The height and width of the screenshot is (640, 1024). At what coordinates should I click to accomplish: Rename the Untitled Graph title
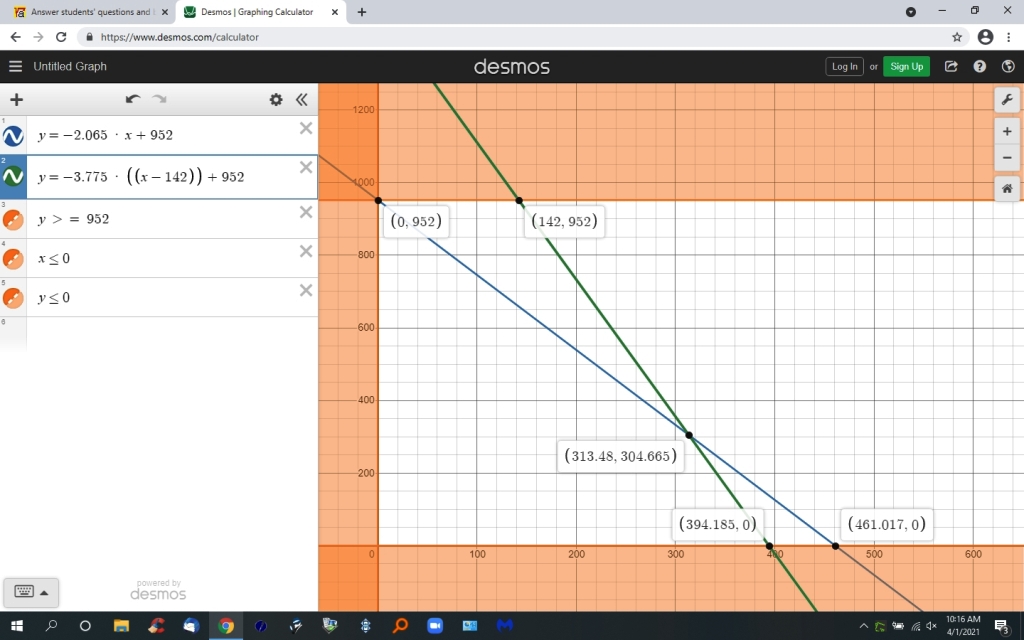tap(70, 67)
